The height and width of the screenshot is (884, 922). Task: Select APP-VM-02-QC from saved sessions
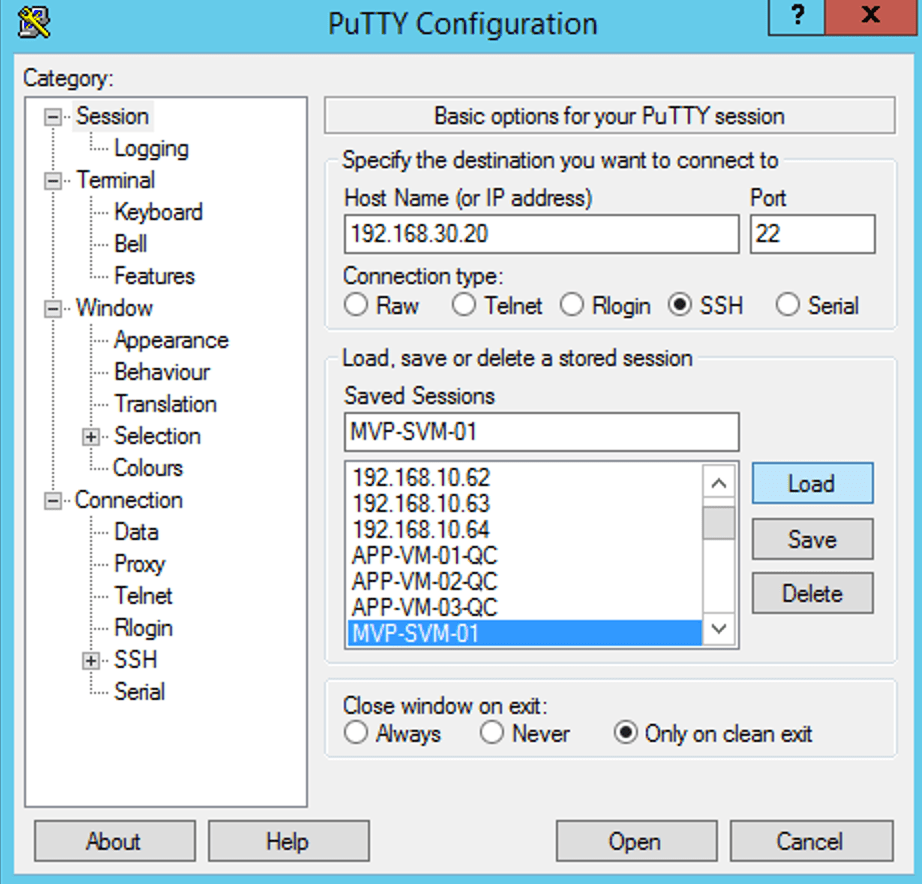tap(425, 581)
